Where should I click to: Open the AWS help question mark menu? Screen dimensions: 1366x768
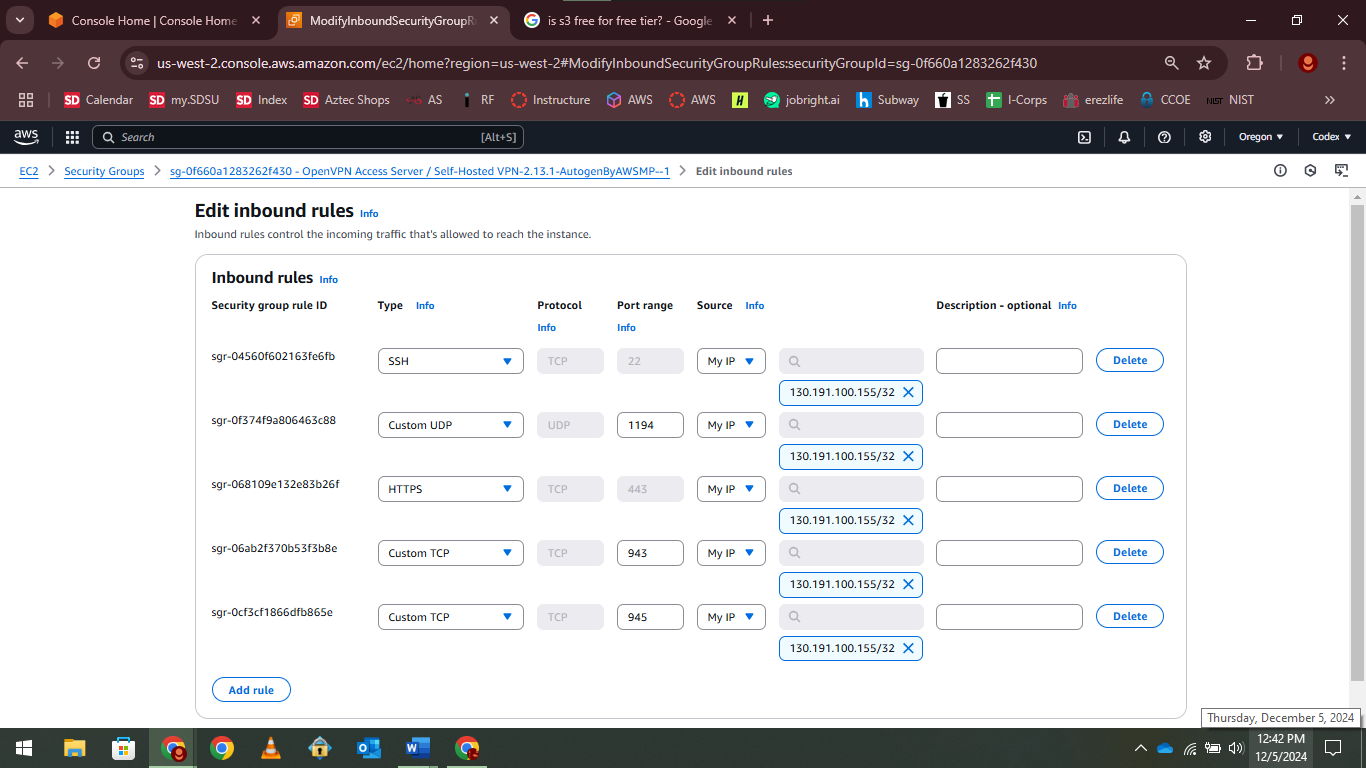[1164, 137]
